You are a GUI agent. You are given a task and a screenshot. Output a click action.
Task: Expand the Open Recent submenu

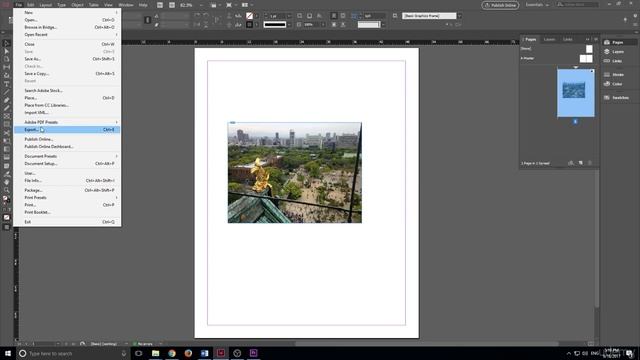pyautogui.click(x=67, y=35)
